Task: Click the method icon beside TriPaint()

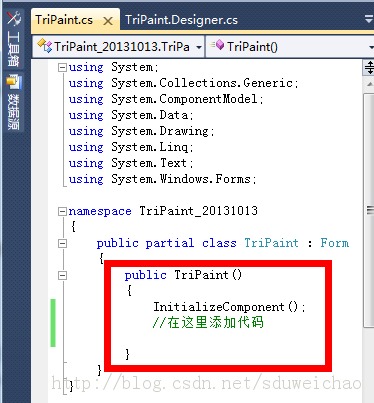Action: 217,45
